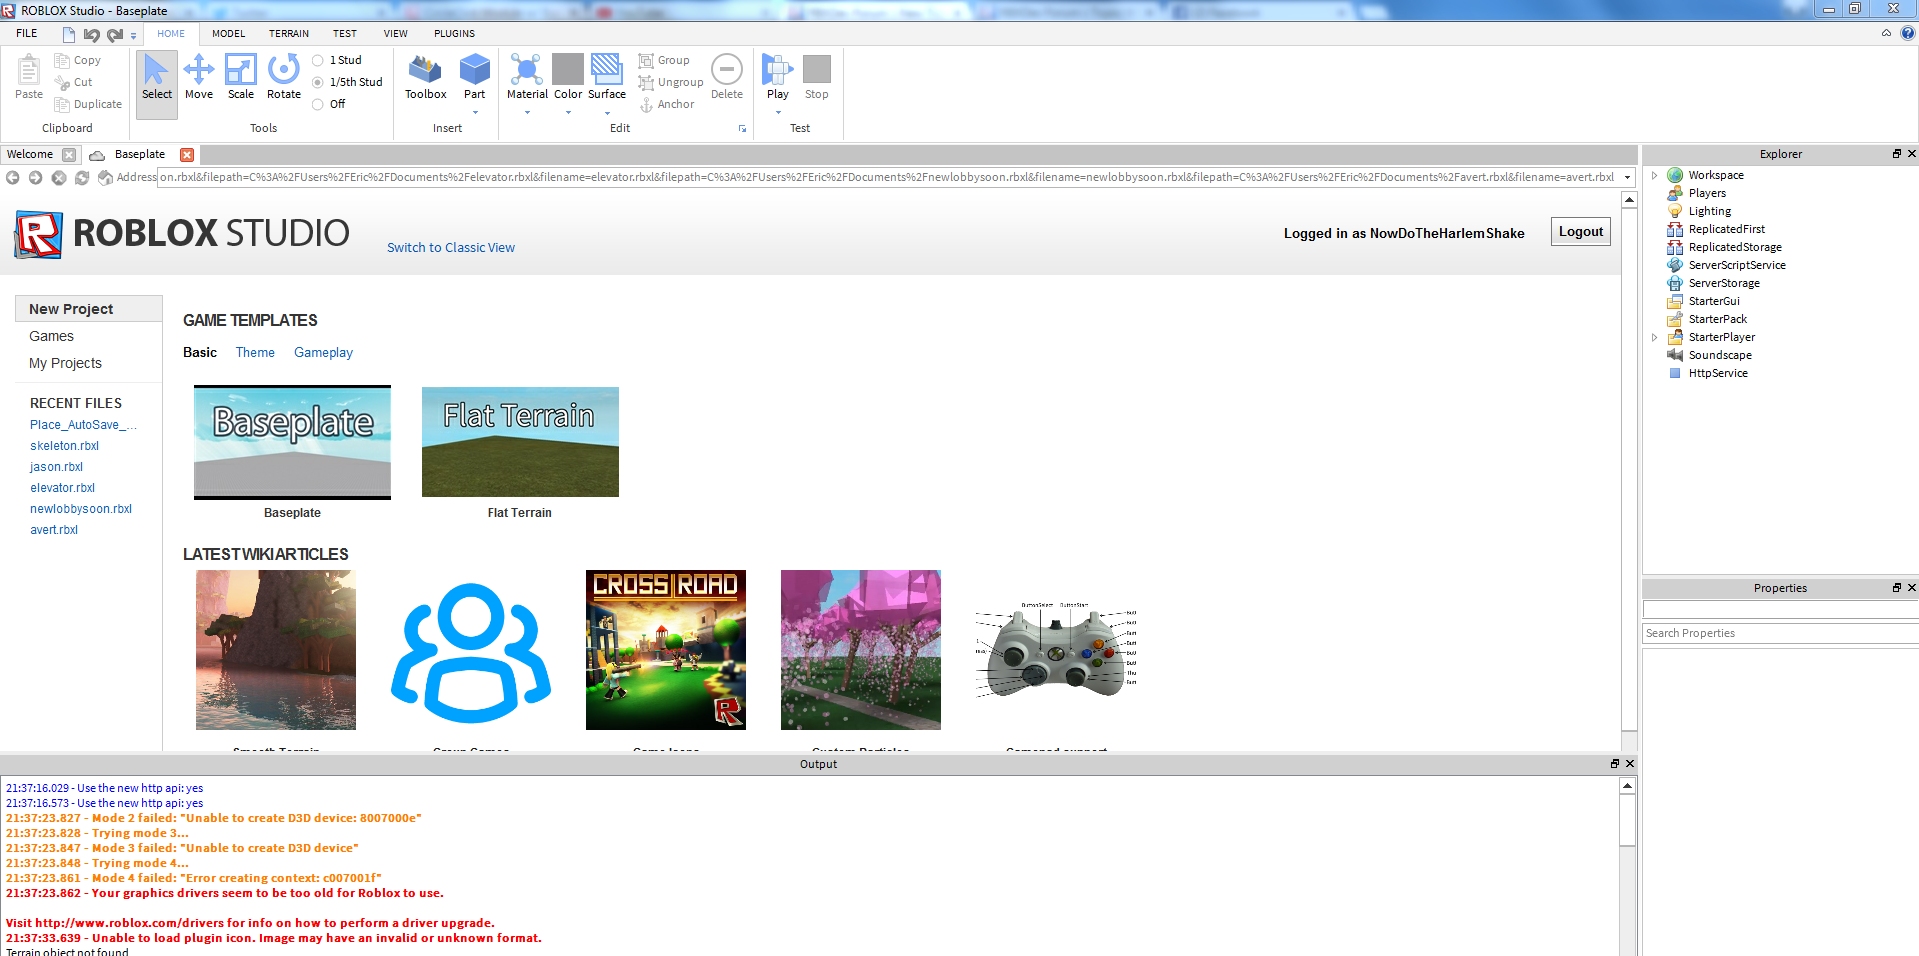Open the Material dropdown arrow
This screenshot has height=956, width=1919.
pyautogui.click(x=527, y=112)
